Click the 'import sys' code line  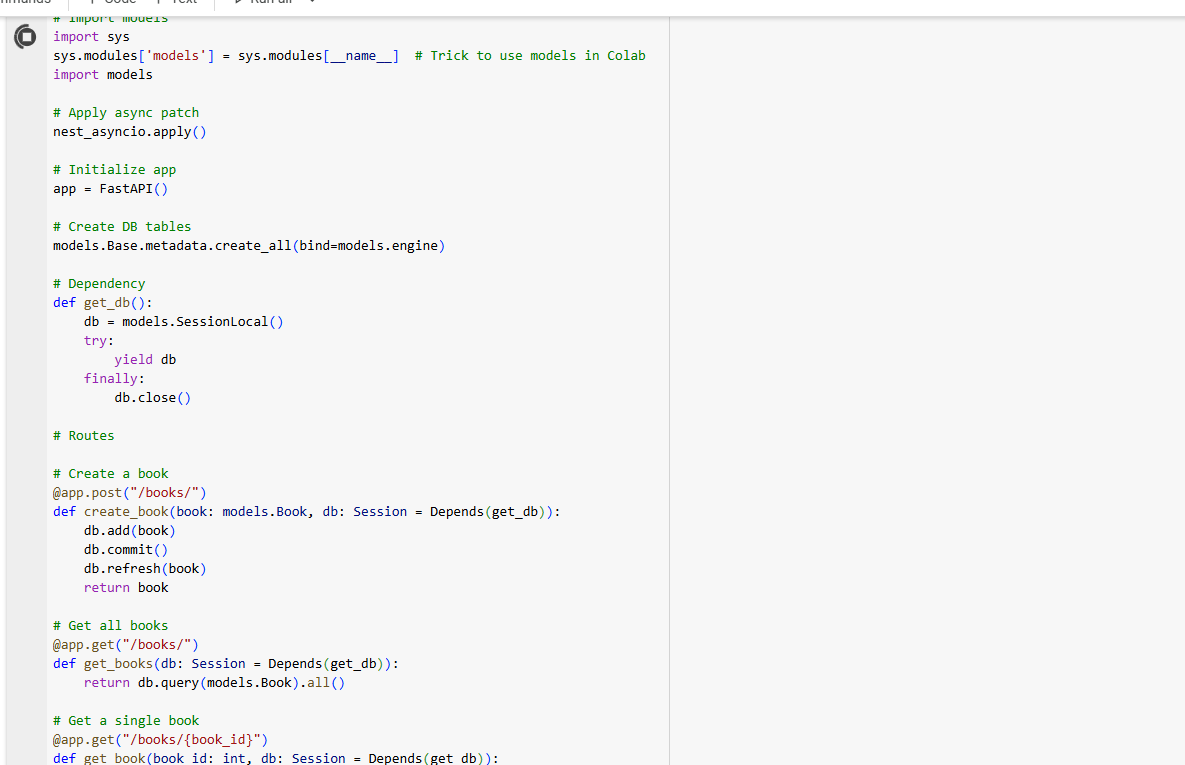click(x=91, y=36)
